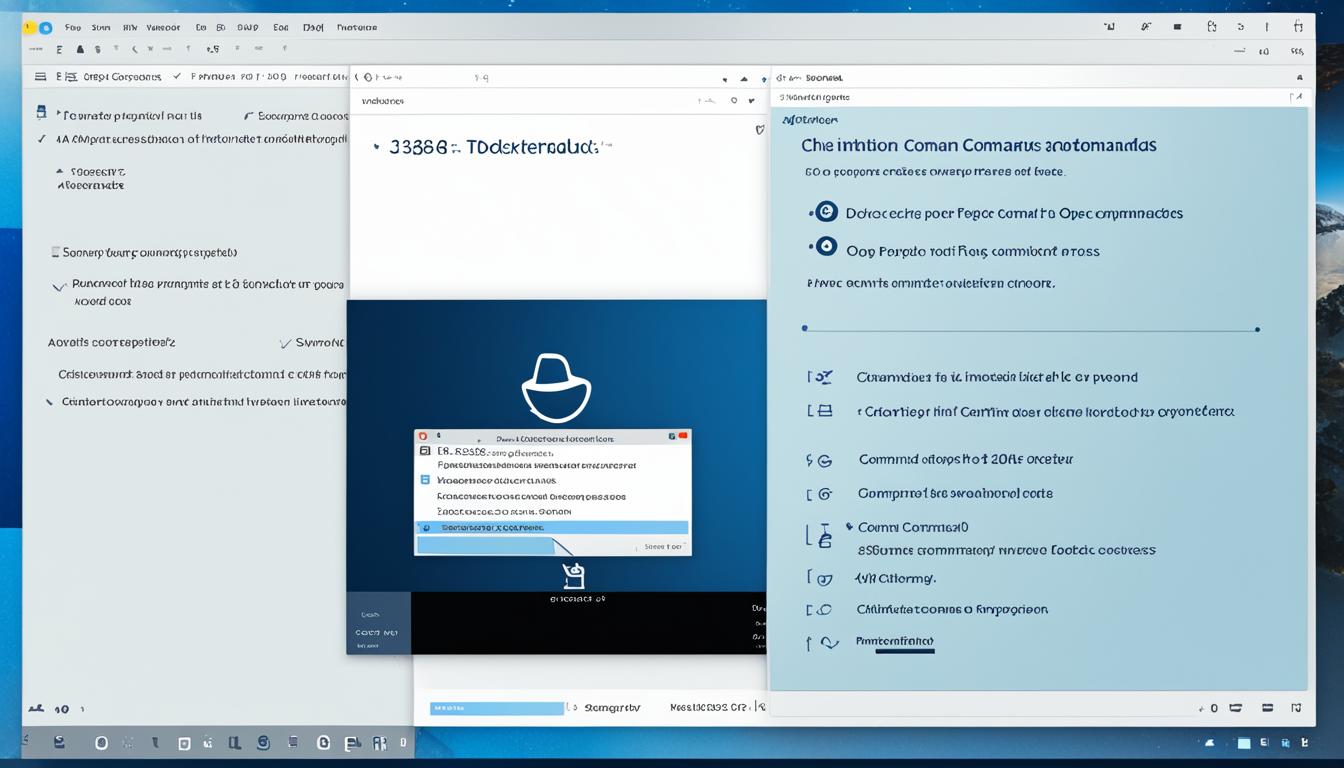Click the globe icon beside 'Command options' entry

(824, 460)
